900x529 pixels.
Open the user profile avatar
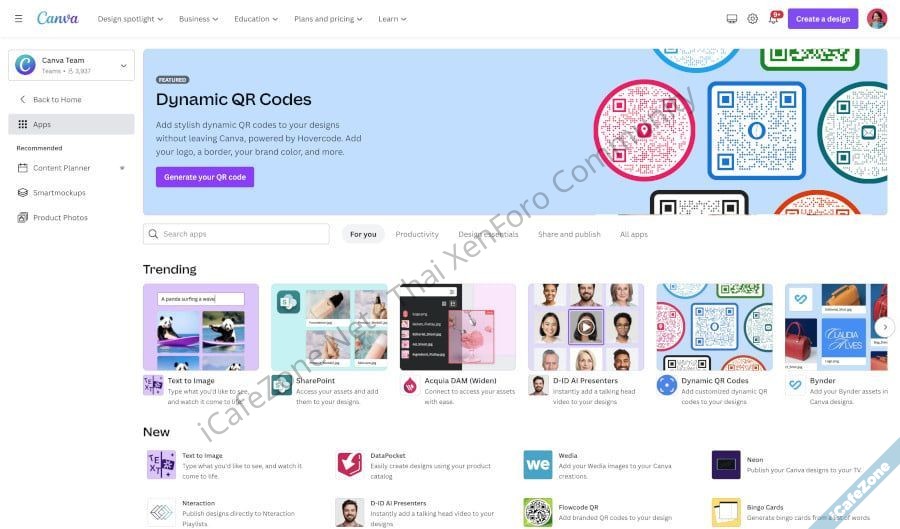(x=877, y=19)
